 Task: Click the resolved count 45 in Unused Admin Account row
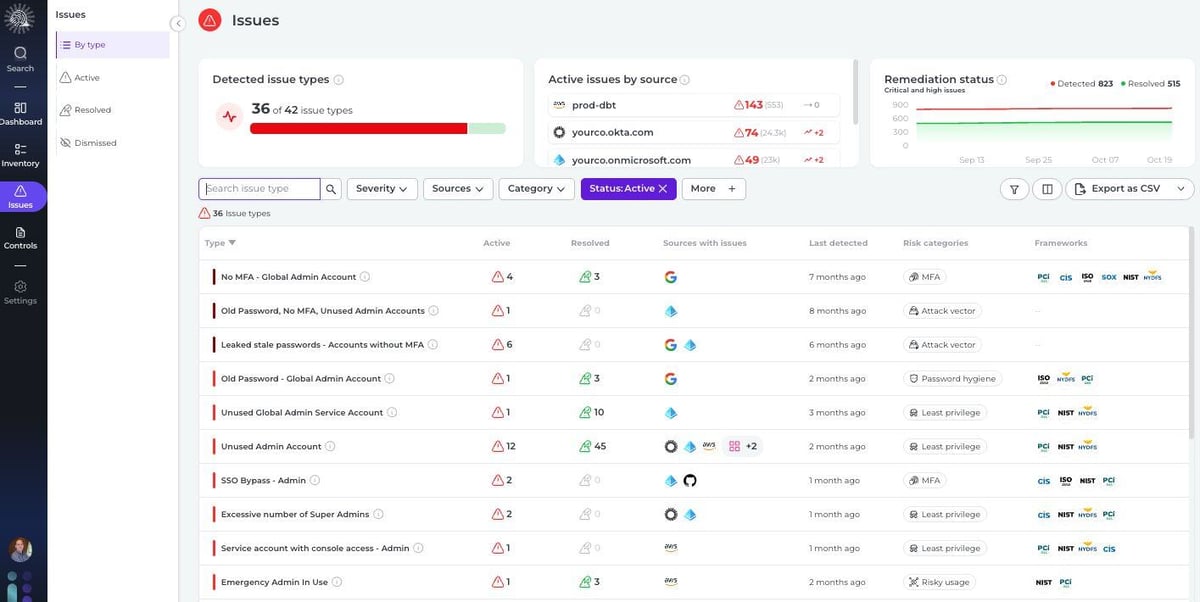coord(593,447)
